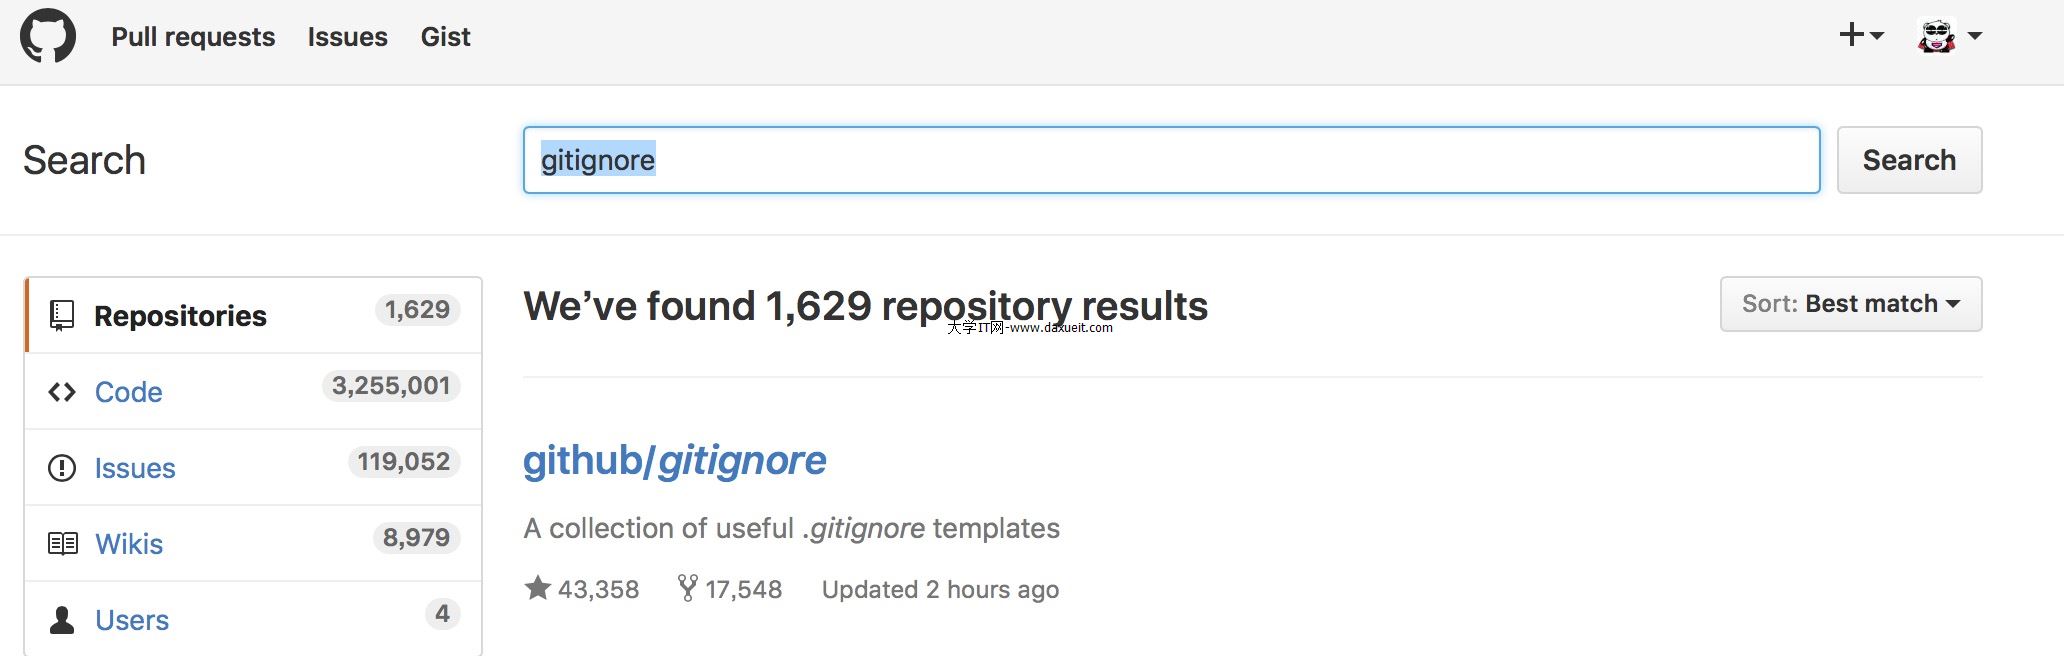Click the star icon beside 43,358

(x=538, y=588)
